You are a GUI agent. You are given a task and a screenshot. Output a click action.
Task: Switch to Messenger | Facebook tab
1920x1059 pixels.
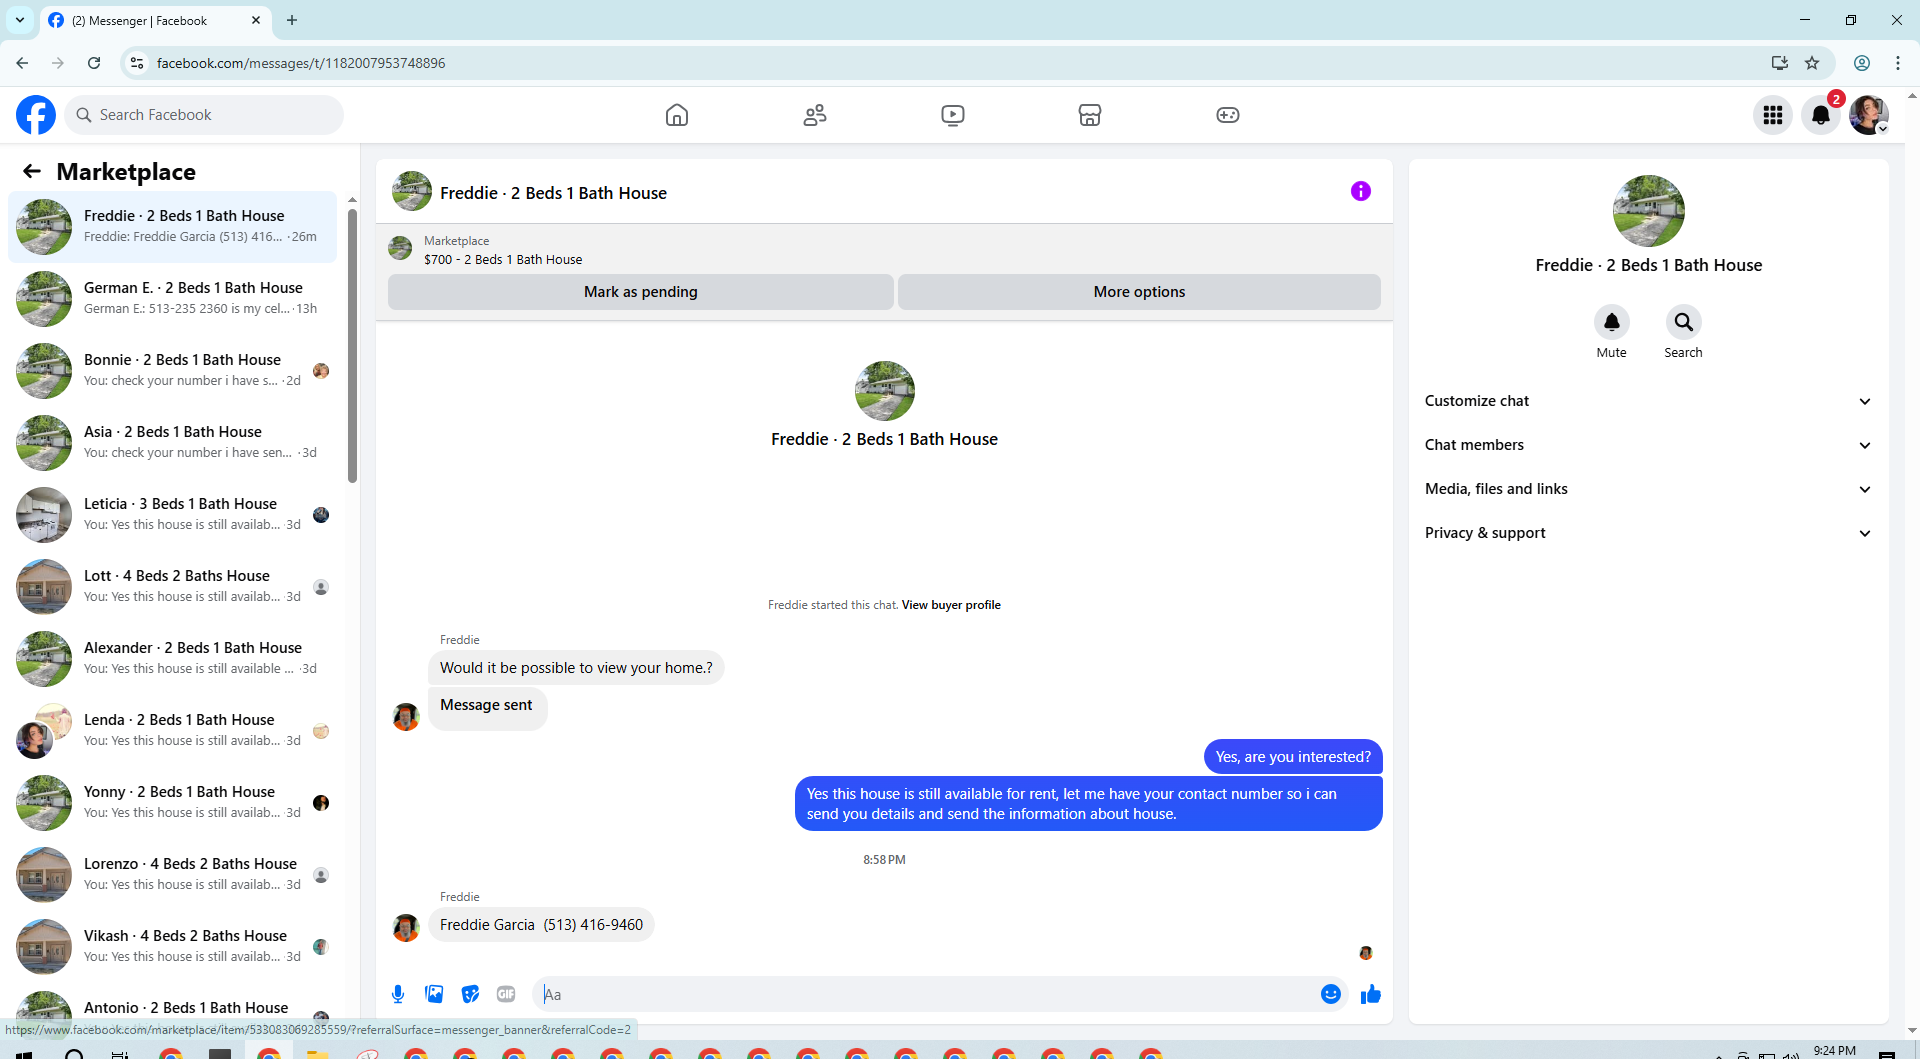(x=155, y=20)
